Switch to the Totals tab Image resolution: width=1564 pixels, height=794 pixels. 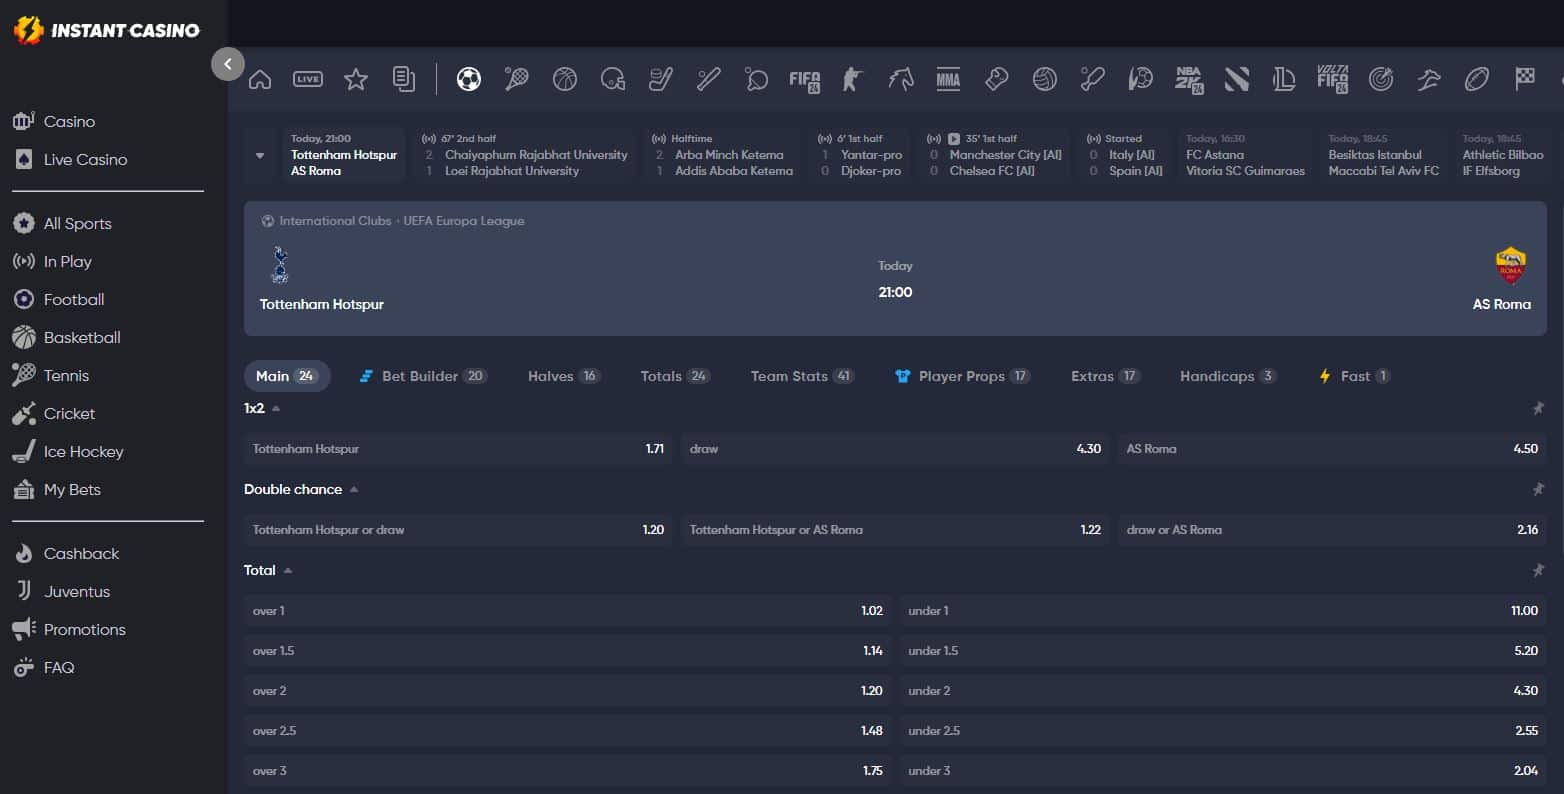[675, 376]
